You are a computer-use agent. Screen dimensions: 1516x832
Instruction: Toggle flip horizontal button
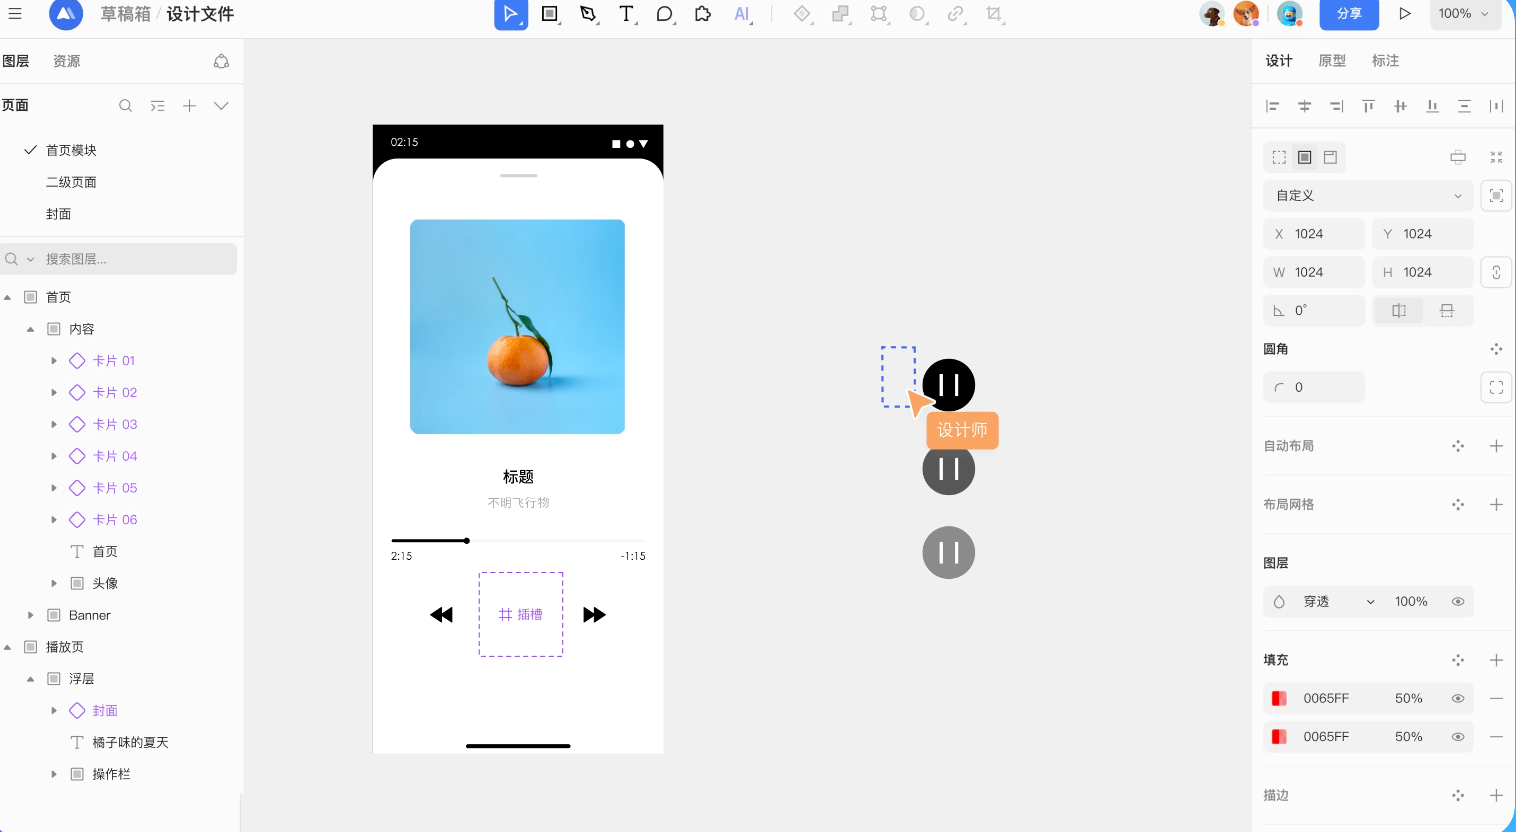coord(1399,311)
